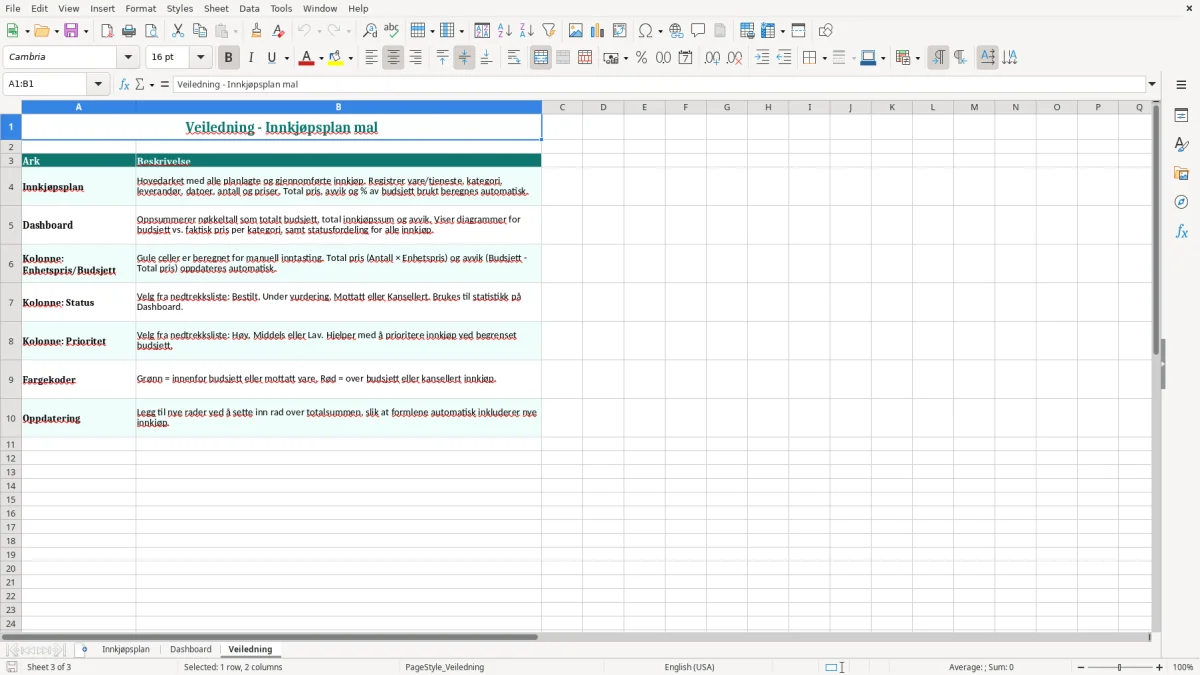This screenshot has width=1200, height=675.
Task: Insert a chart
Action: click(598, 31)
